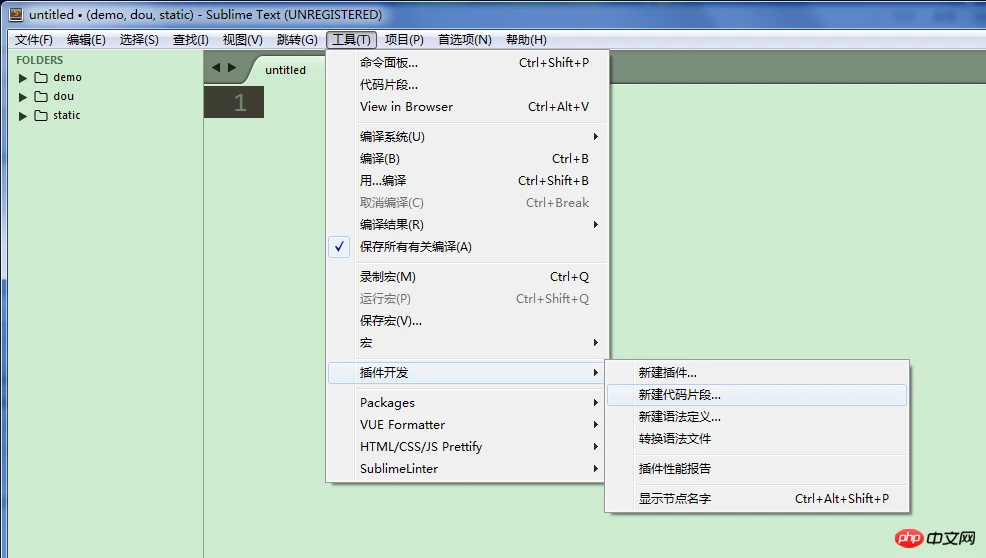Open the 编译系统(U) submenu

pos(468,137)
